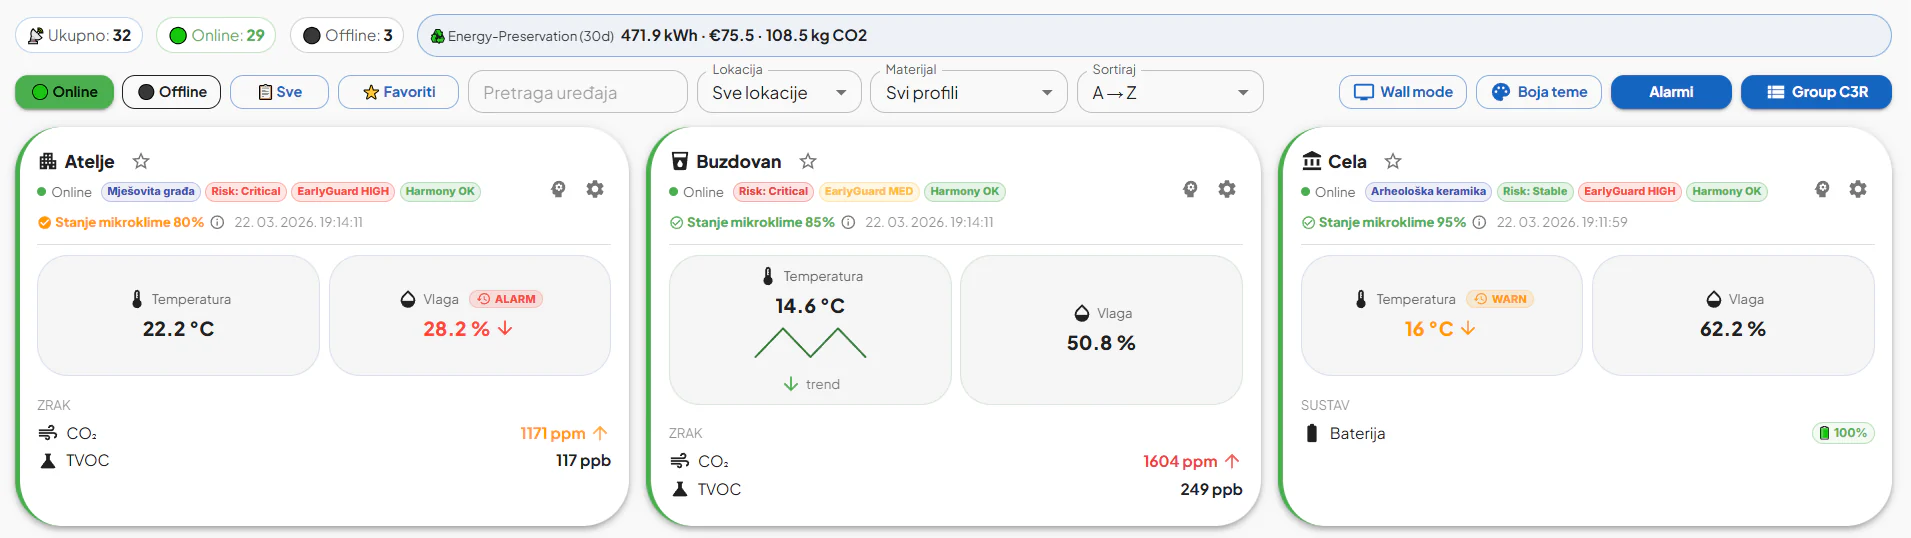
Task: Click EarlyGuard HIGH tag on Atelje
Action: coord(343,192)
